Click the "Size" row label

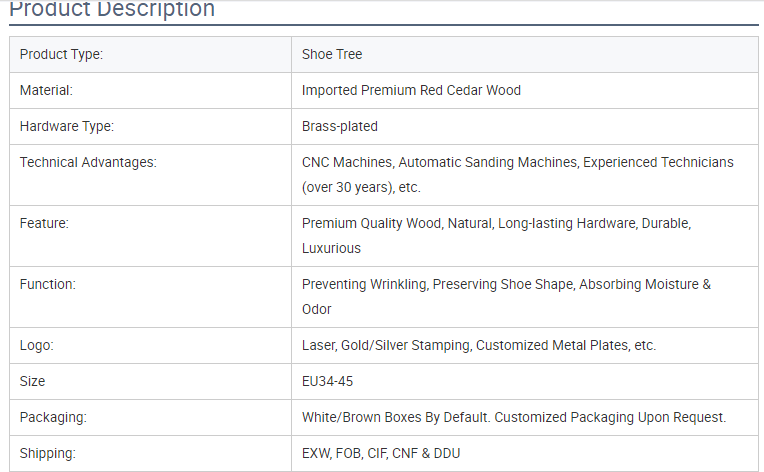pyautogui.click(x=32, y=381)
